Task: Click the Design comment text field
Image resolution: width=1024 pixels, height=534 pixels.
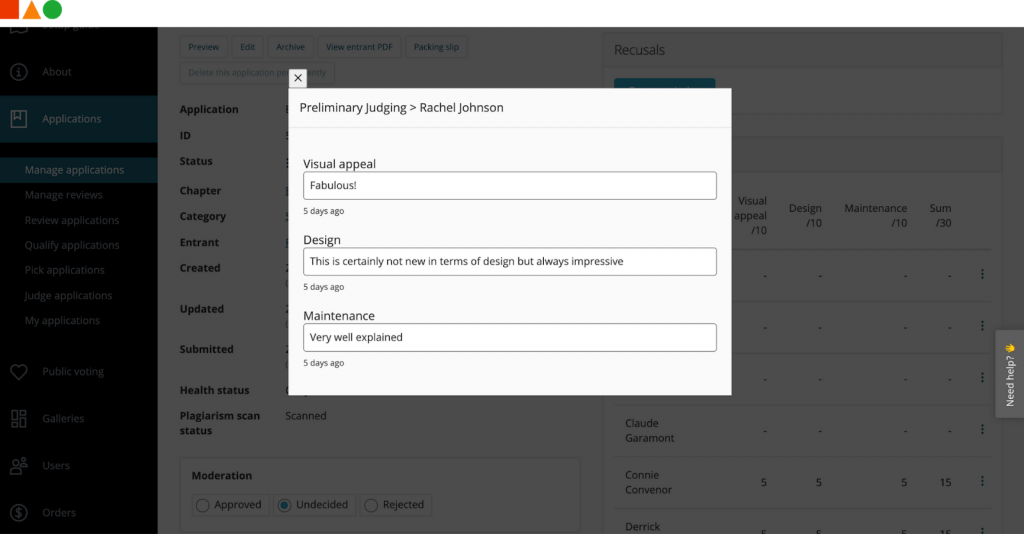Action: (x=509, y=262)
